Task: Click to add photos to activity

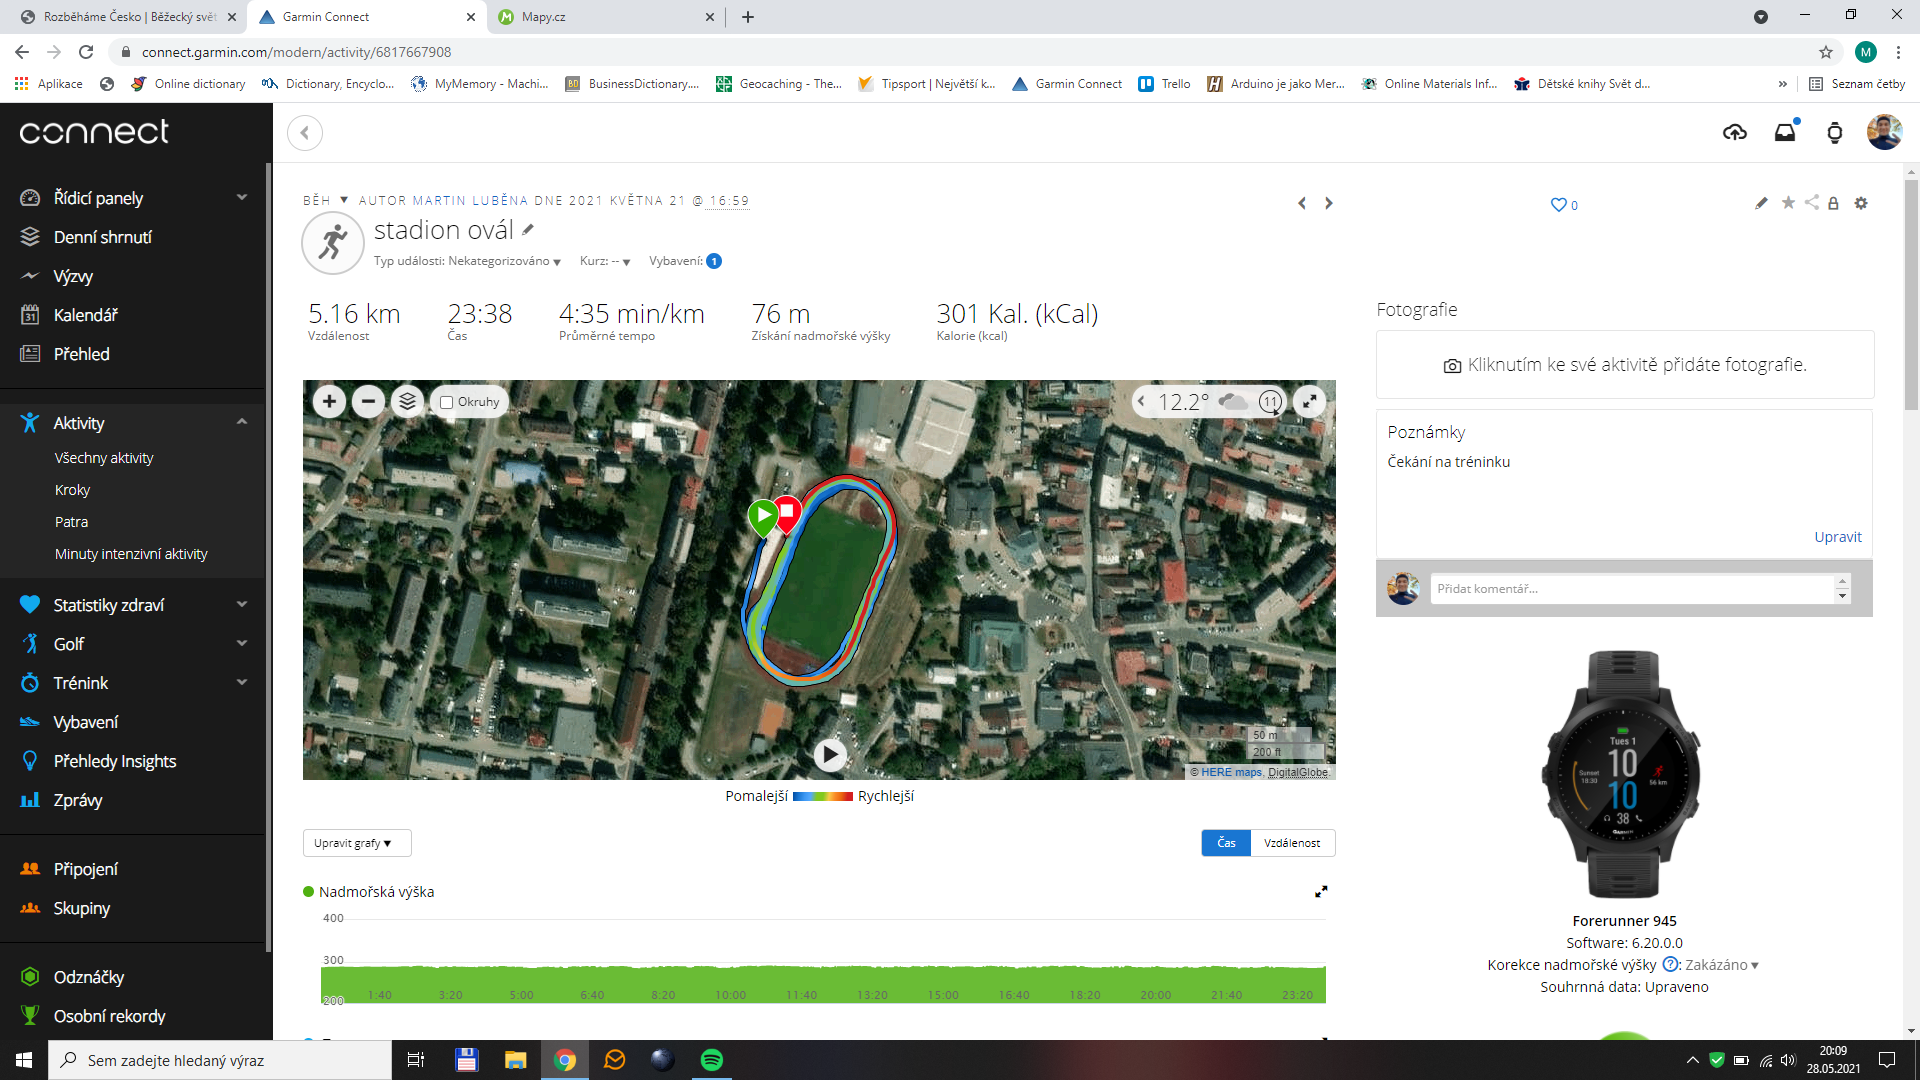Action: 1625,365
